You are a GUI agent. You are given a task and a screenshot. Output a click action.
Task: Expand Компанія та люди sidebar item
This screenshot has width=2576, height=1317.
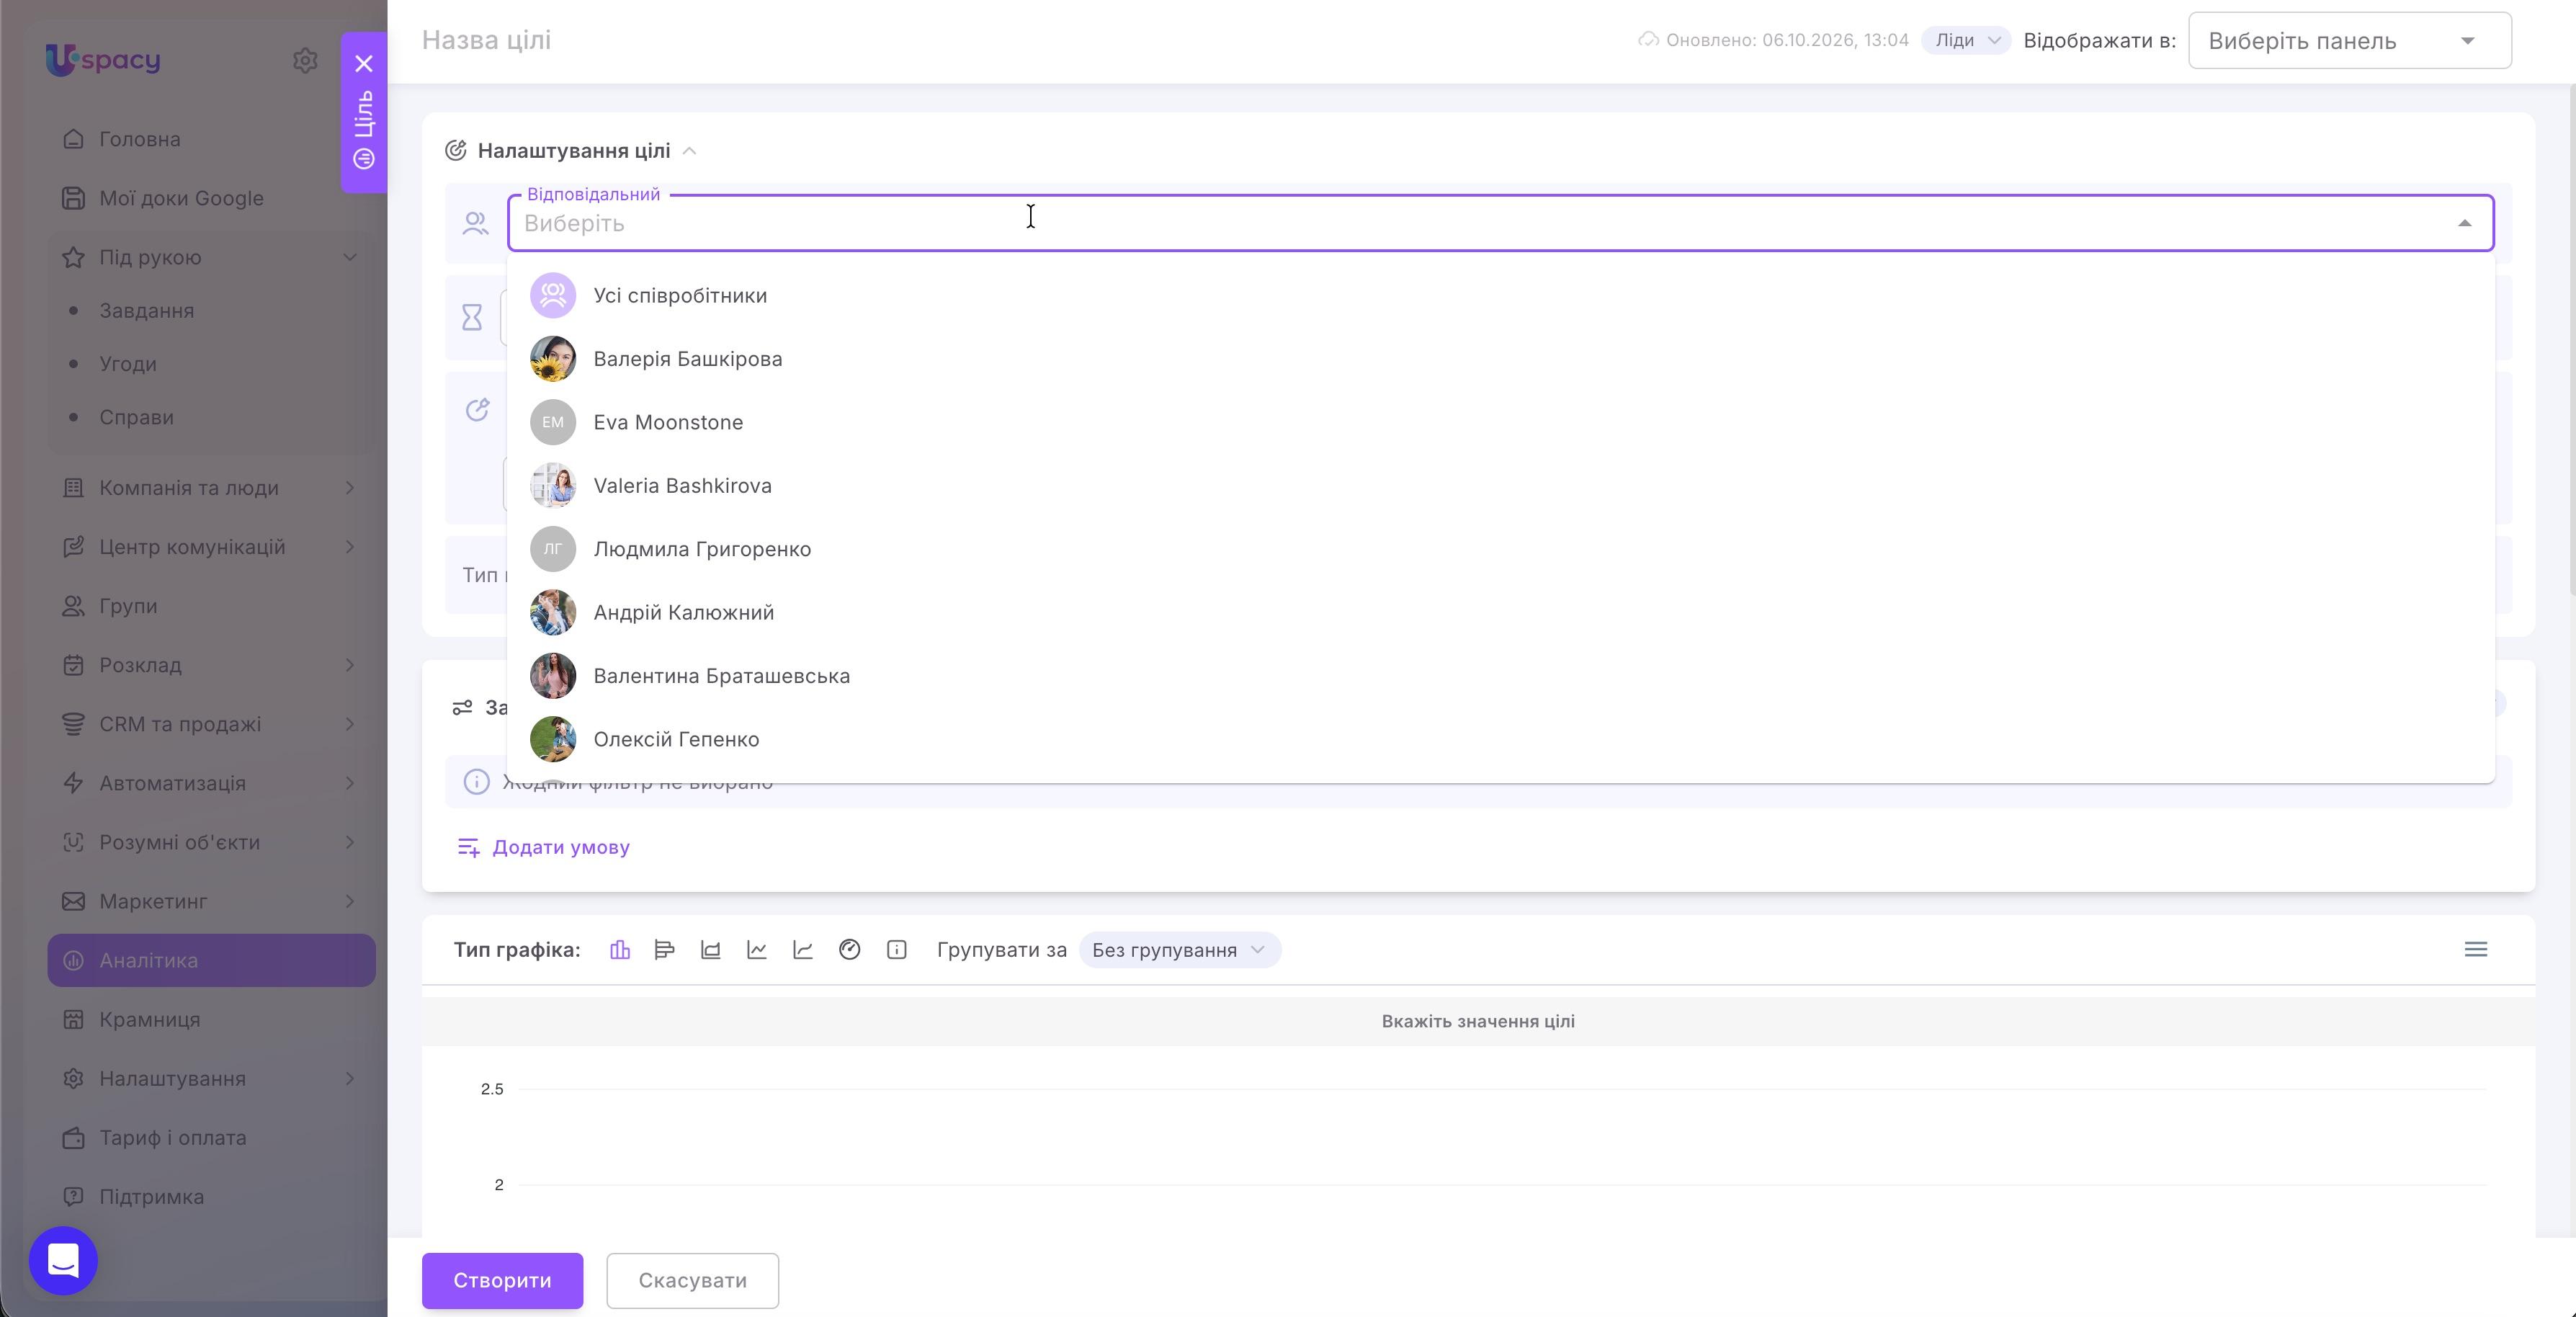click(350, 488)
